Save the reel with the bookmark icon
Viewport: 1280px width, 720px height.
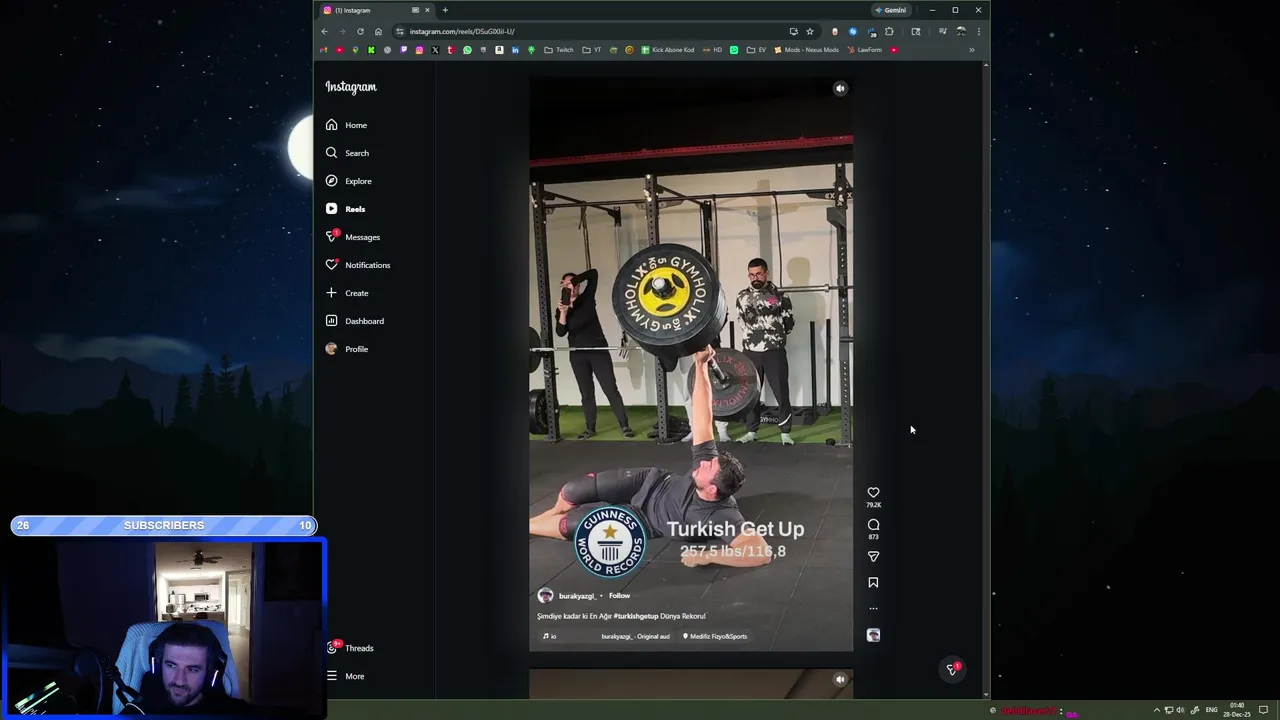(873, 582)
